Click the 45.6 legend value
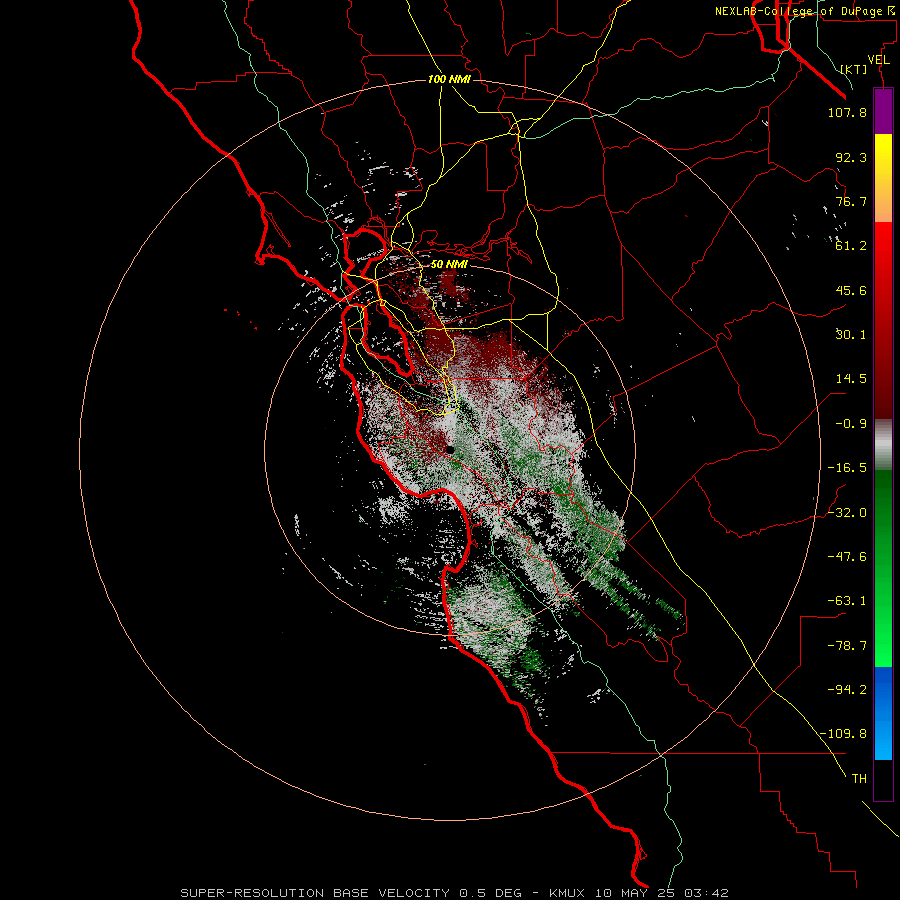The image size is (900, 900). point(851,290)
